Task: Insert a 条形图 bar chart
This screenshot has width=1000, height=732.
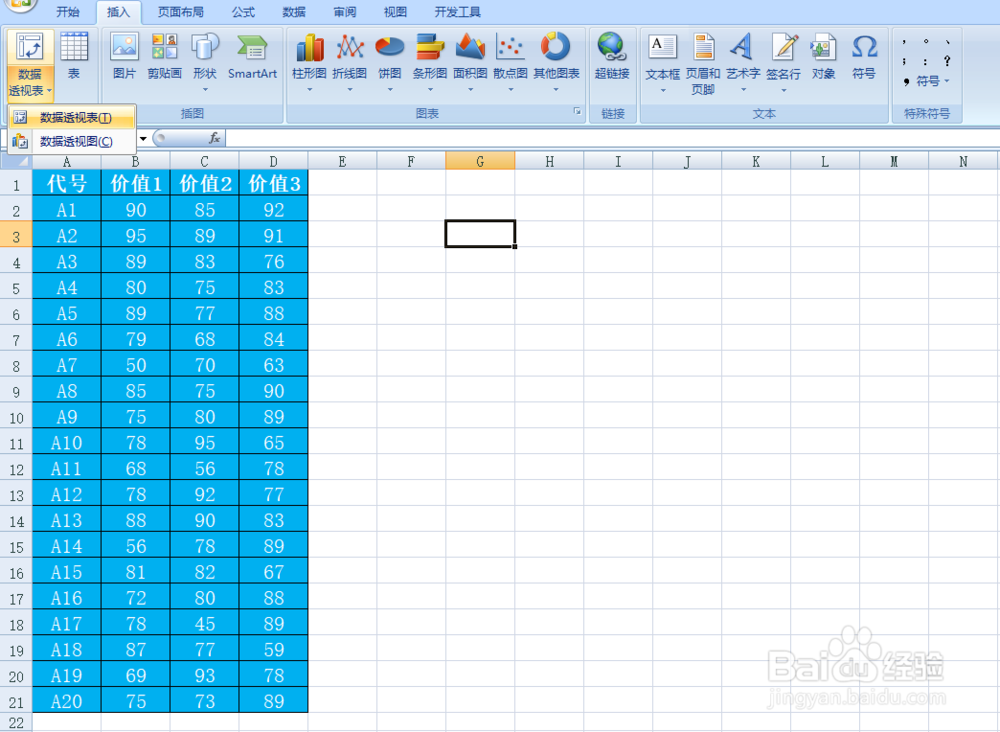Action: click(x=429, y=62)
